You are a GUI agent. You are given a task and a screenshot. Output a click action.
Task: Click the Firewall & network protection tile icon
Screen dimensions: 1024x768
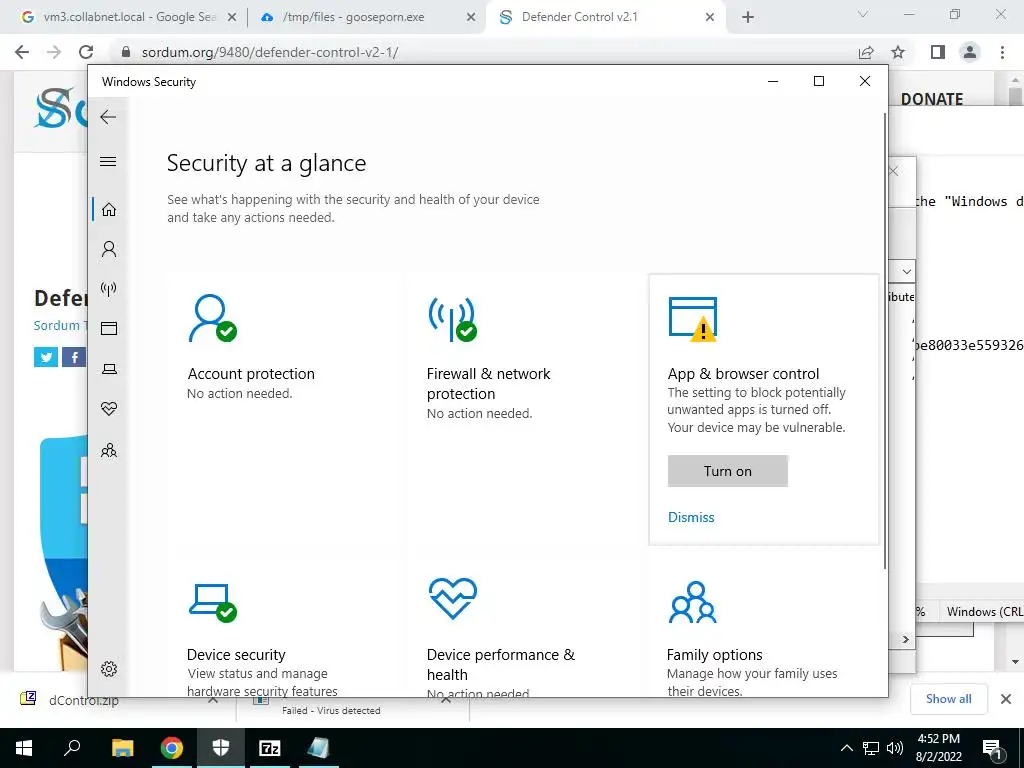click(x=453, y=318)
